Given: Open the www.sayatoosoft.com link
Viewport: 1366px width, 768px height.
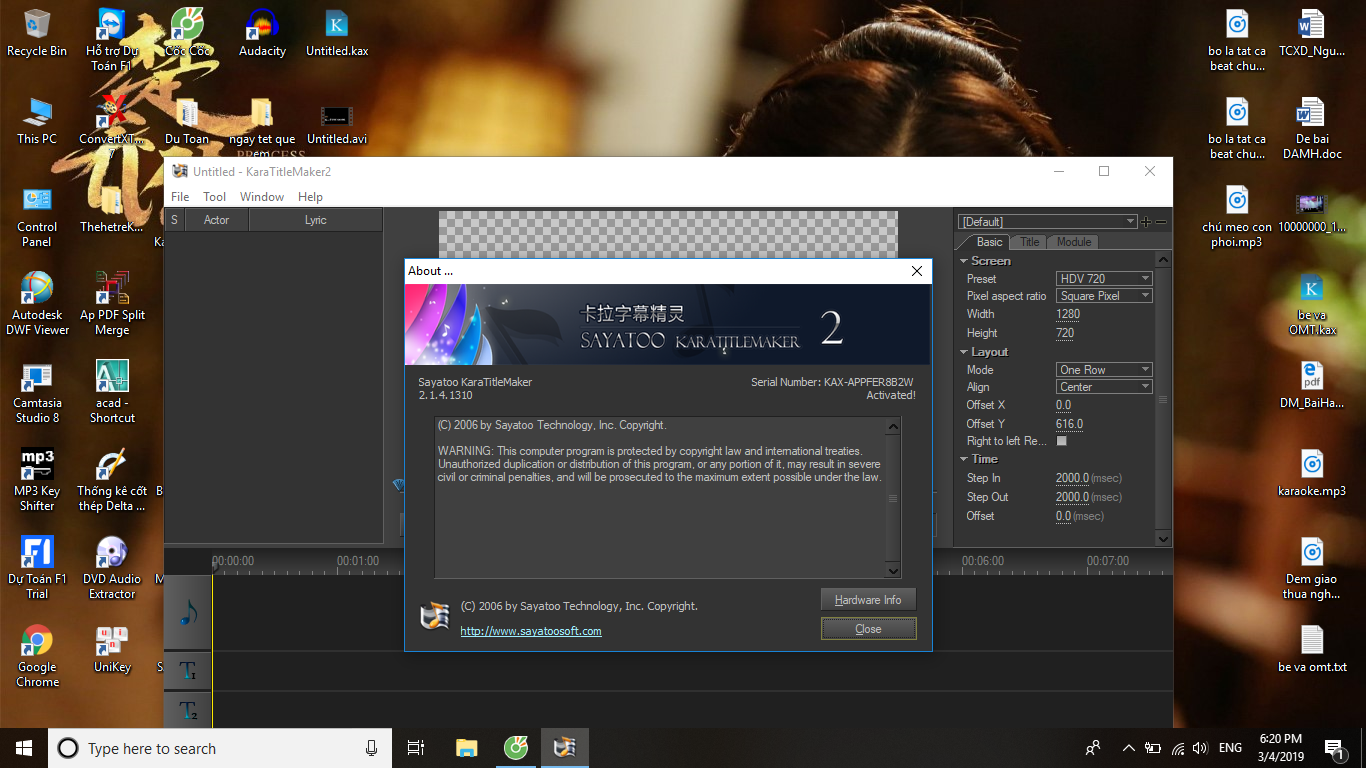Looking at the screenshot, I should coord(531,631).
